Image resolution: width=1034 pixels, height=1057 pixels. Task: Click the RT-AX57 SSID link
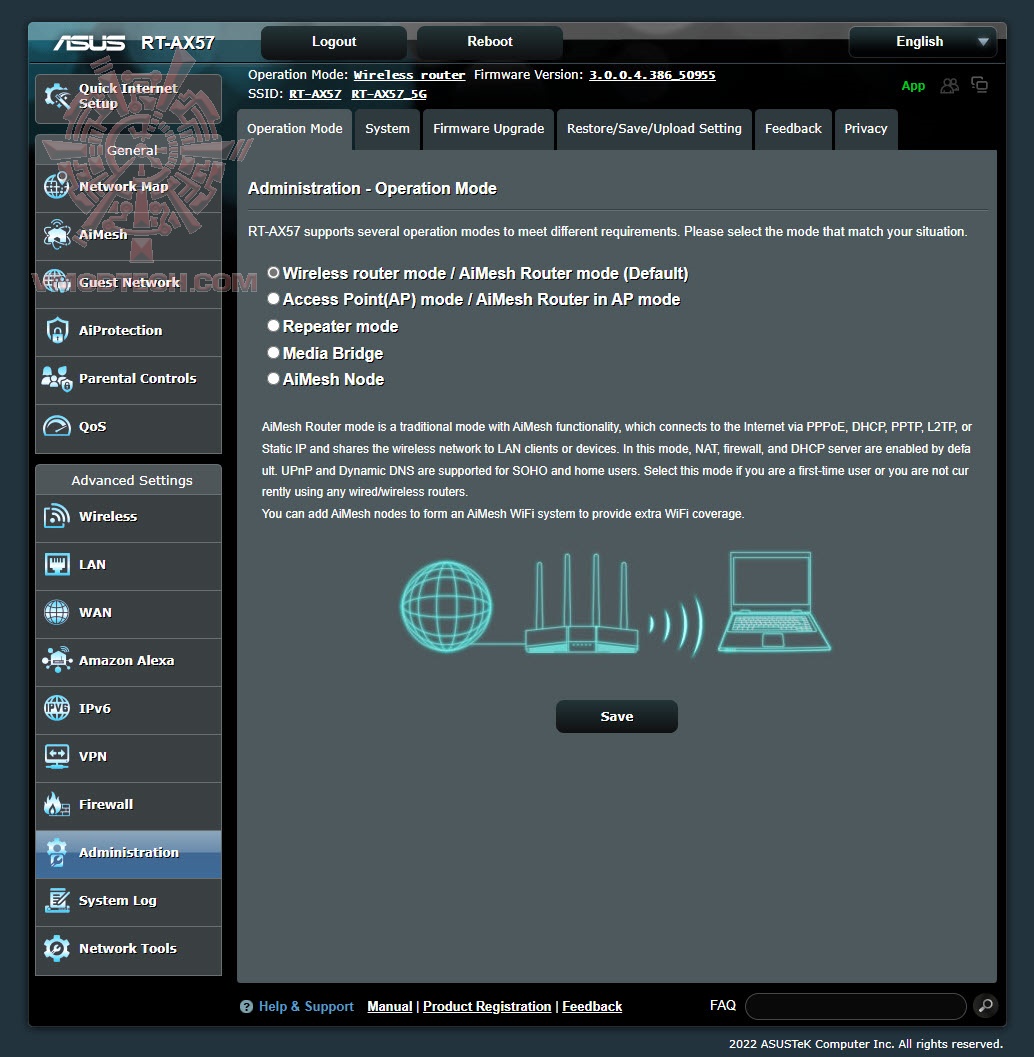point(315,94)
